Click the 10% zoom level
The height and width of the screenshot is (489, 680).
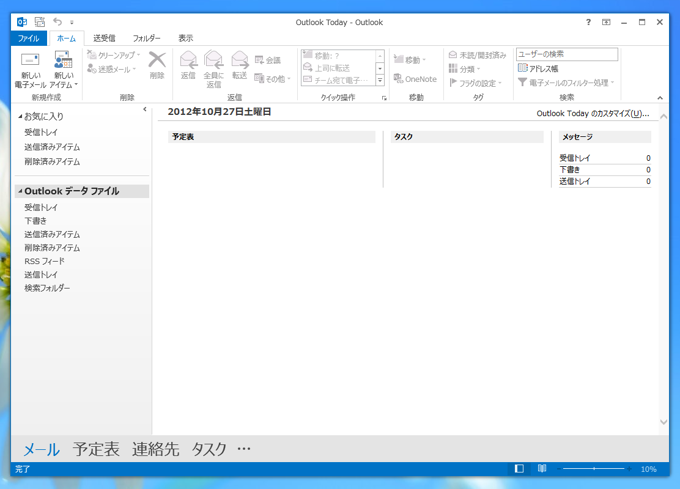[649, 469]
